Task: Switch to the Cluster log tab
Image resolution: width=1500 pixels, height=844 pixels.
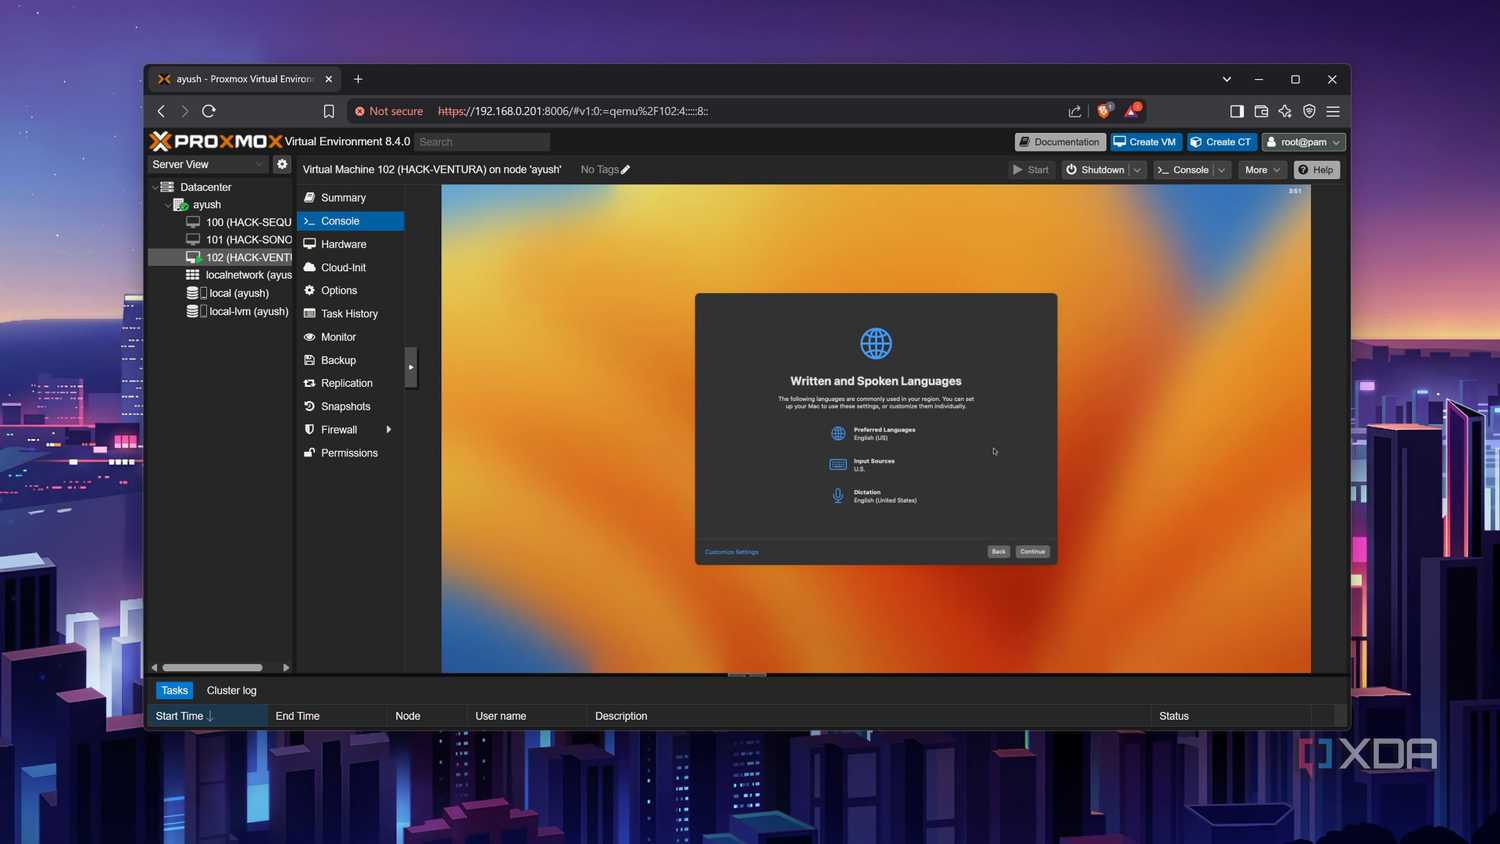Action: coord(231,690)
